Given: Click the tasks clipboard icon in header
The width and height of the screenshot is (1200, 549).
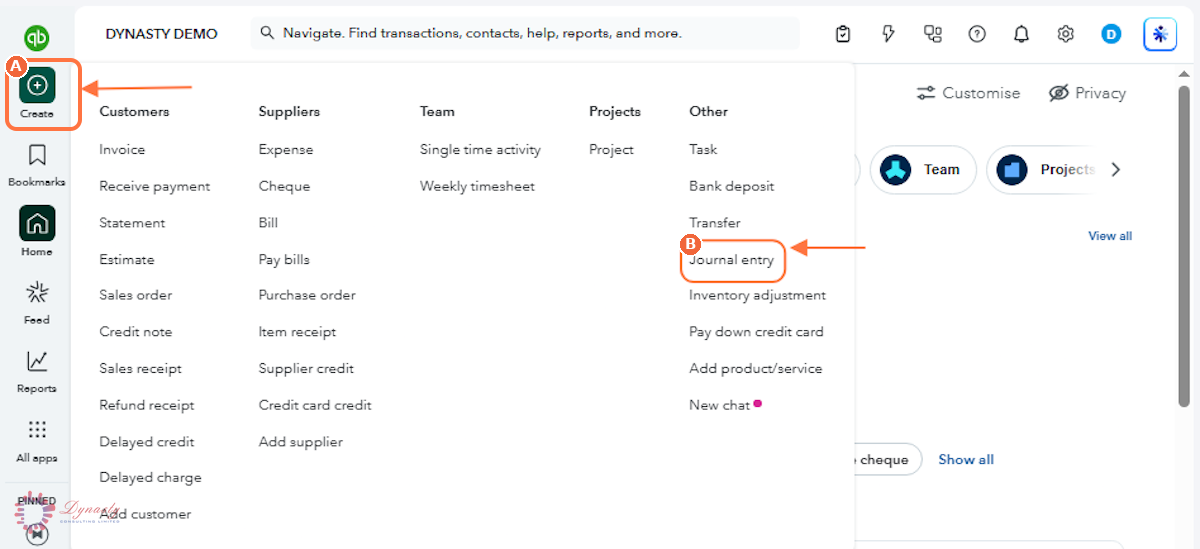Looking at the screenshot, I should (x=843, y=34).
